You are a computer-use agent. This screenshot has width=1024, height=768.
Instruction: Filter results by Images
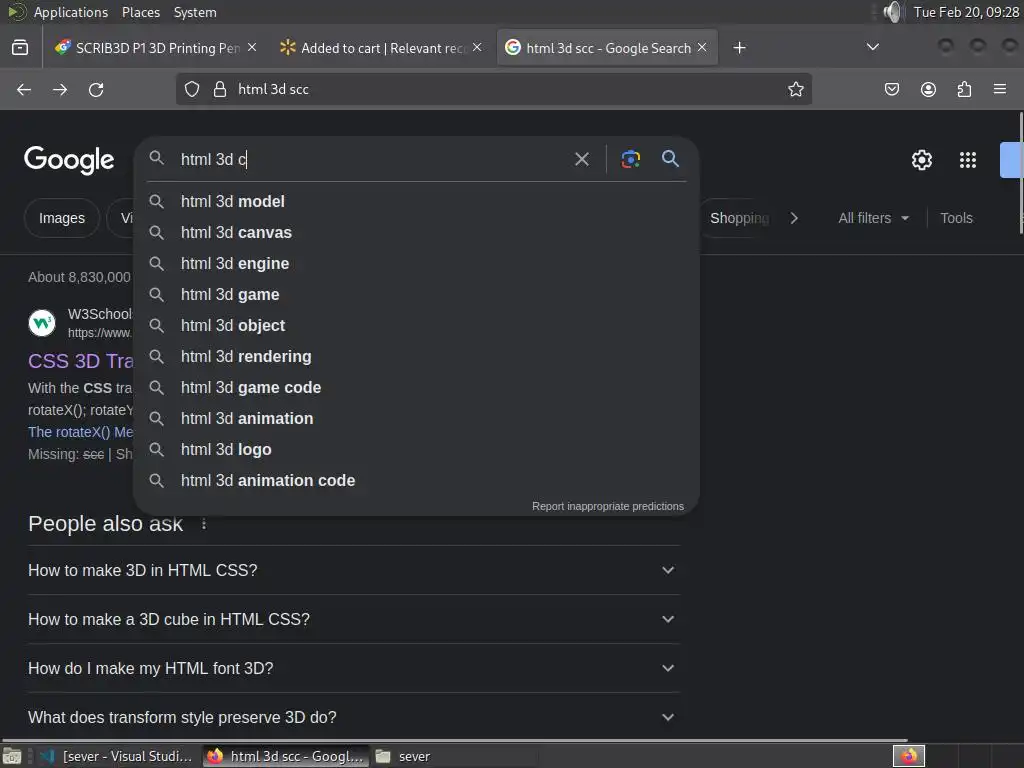click(62, 218)
